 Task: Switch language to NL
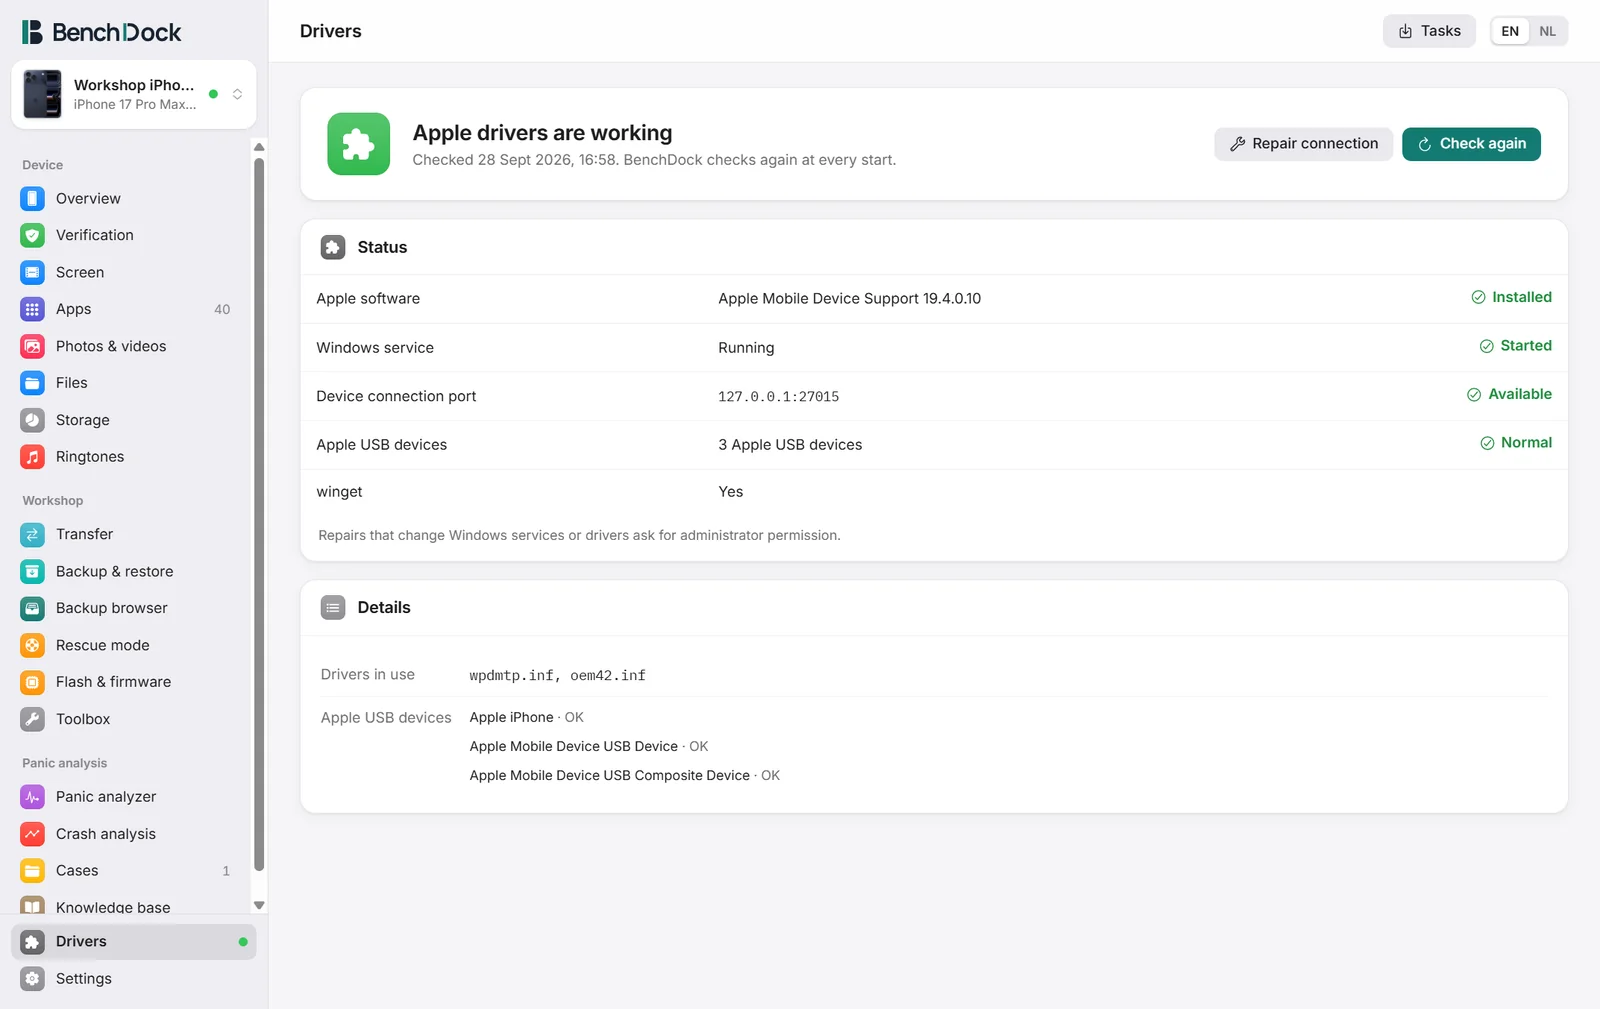pos(1547,31)
